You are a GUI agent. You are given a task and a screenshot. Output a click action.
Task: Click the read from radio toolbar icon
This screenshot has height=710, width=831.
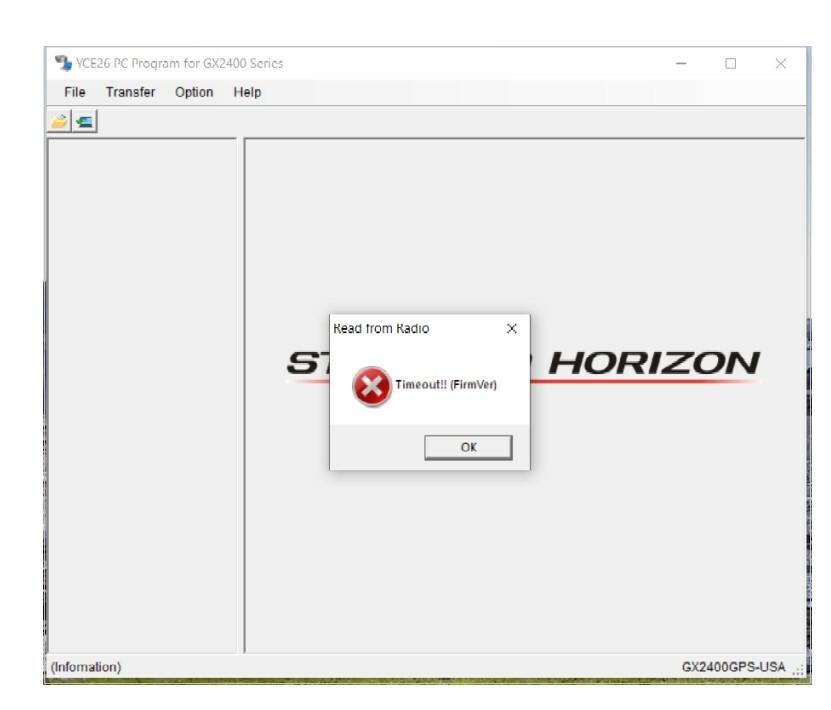pyautogui.click(x=84, y=121)
